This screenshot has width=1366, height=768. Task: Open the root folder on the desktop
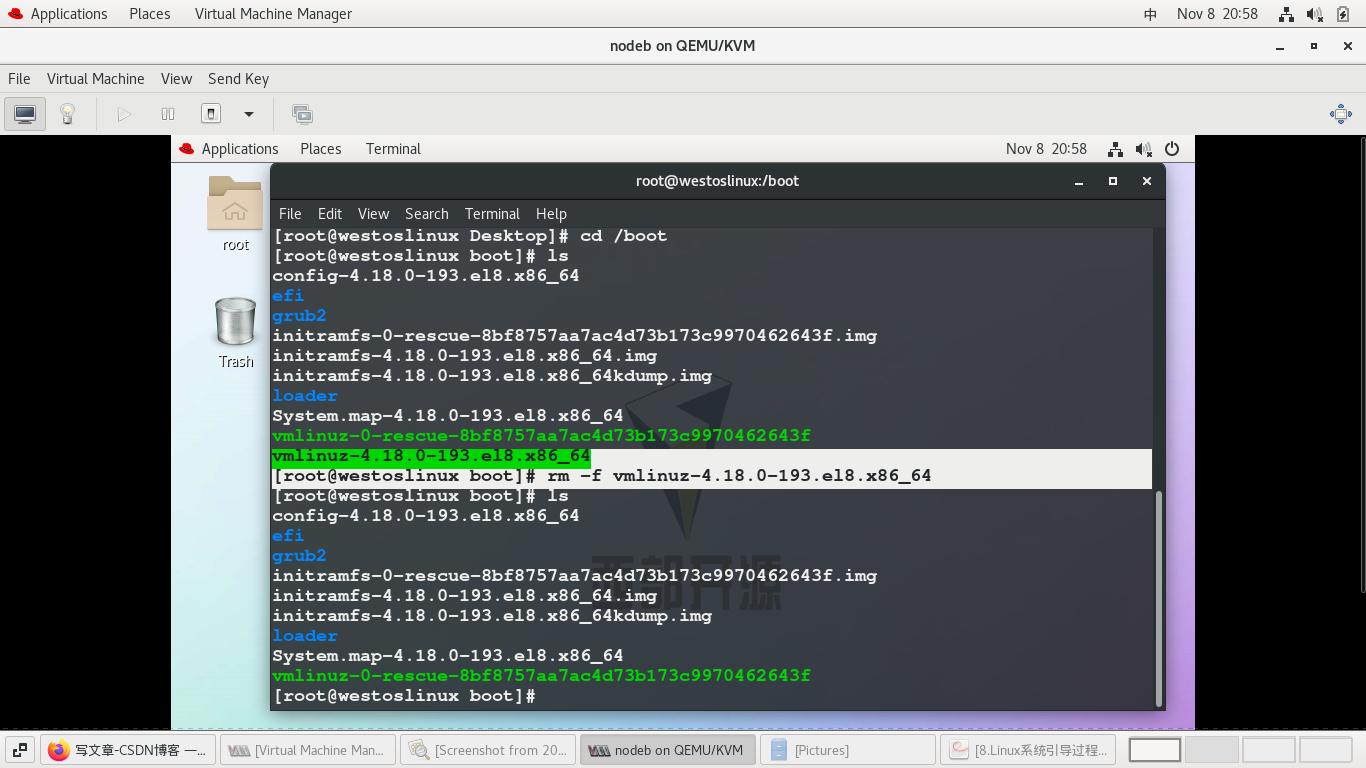[x=234, y=207]
